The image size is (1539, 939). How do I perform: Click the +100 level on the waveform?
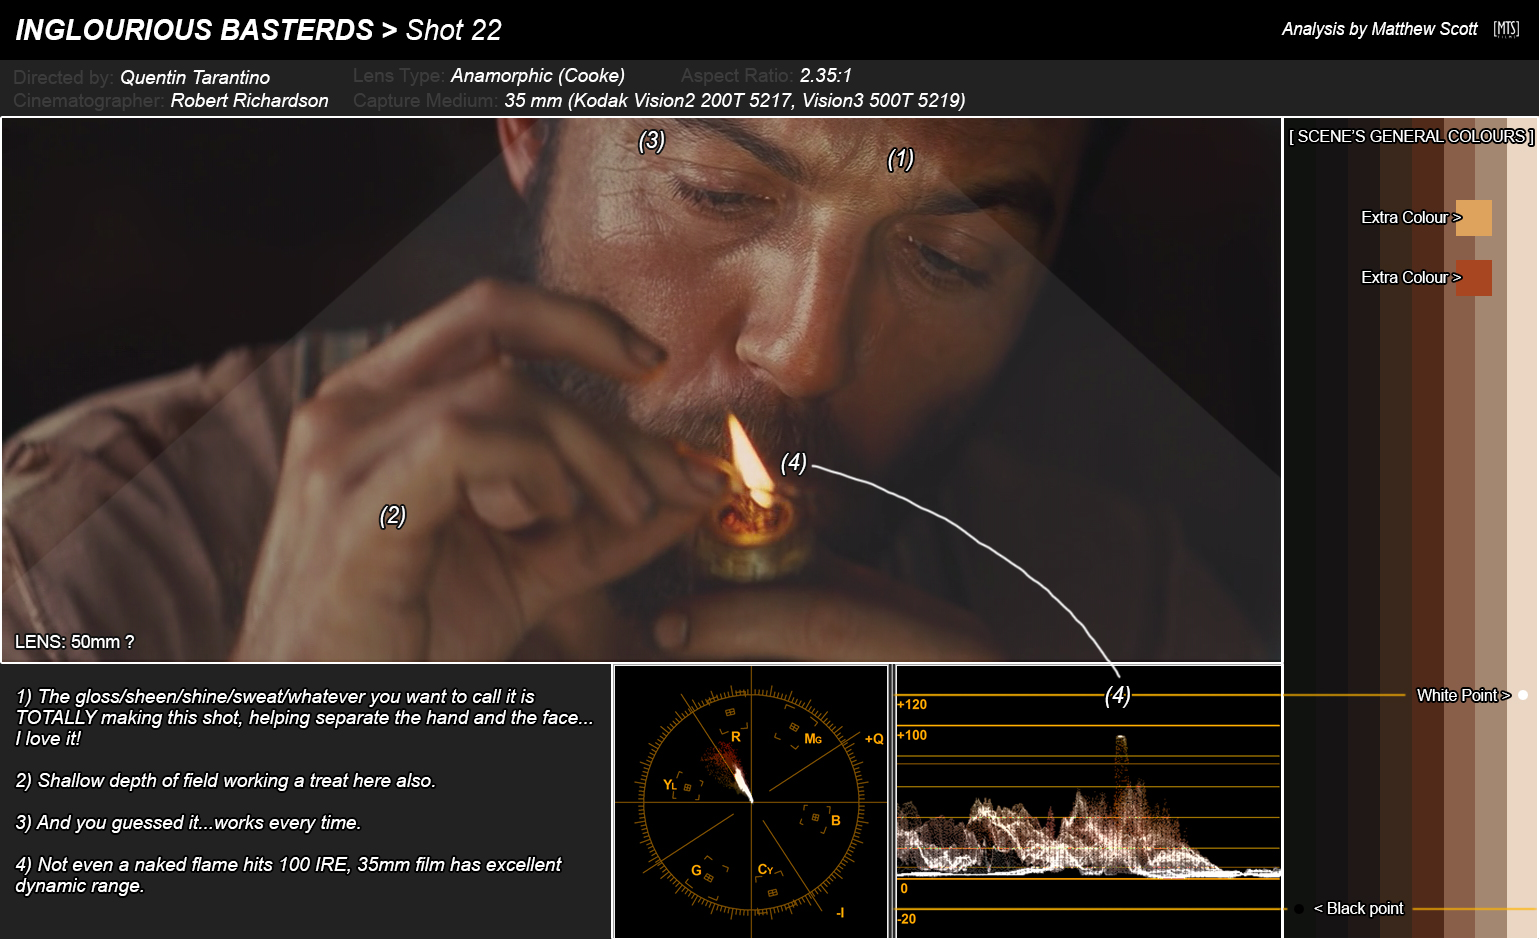coord(912,735)
